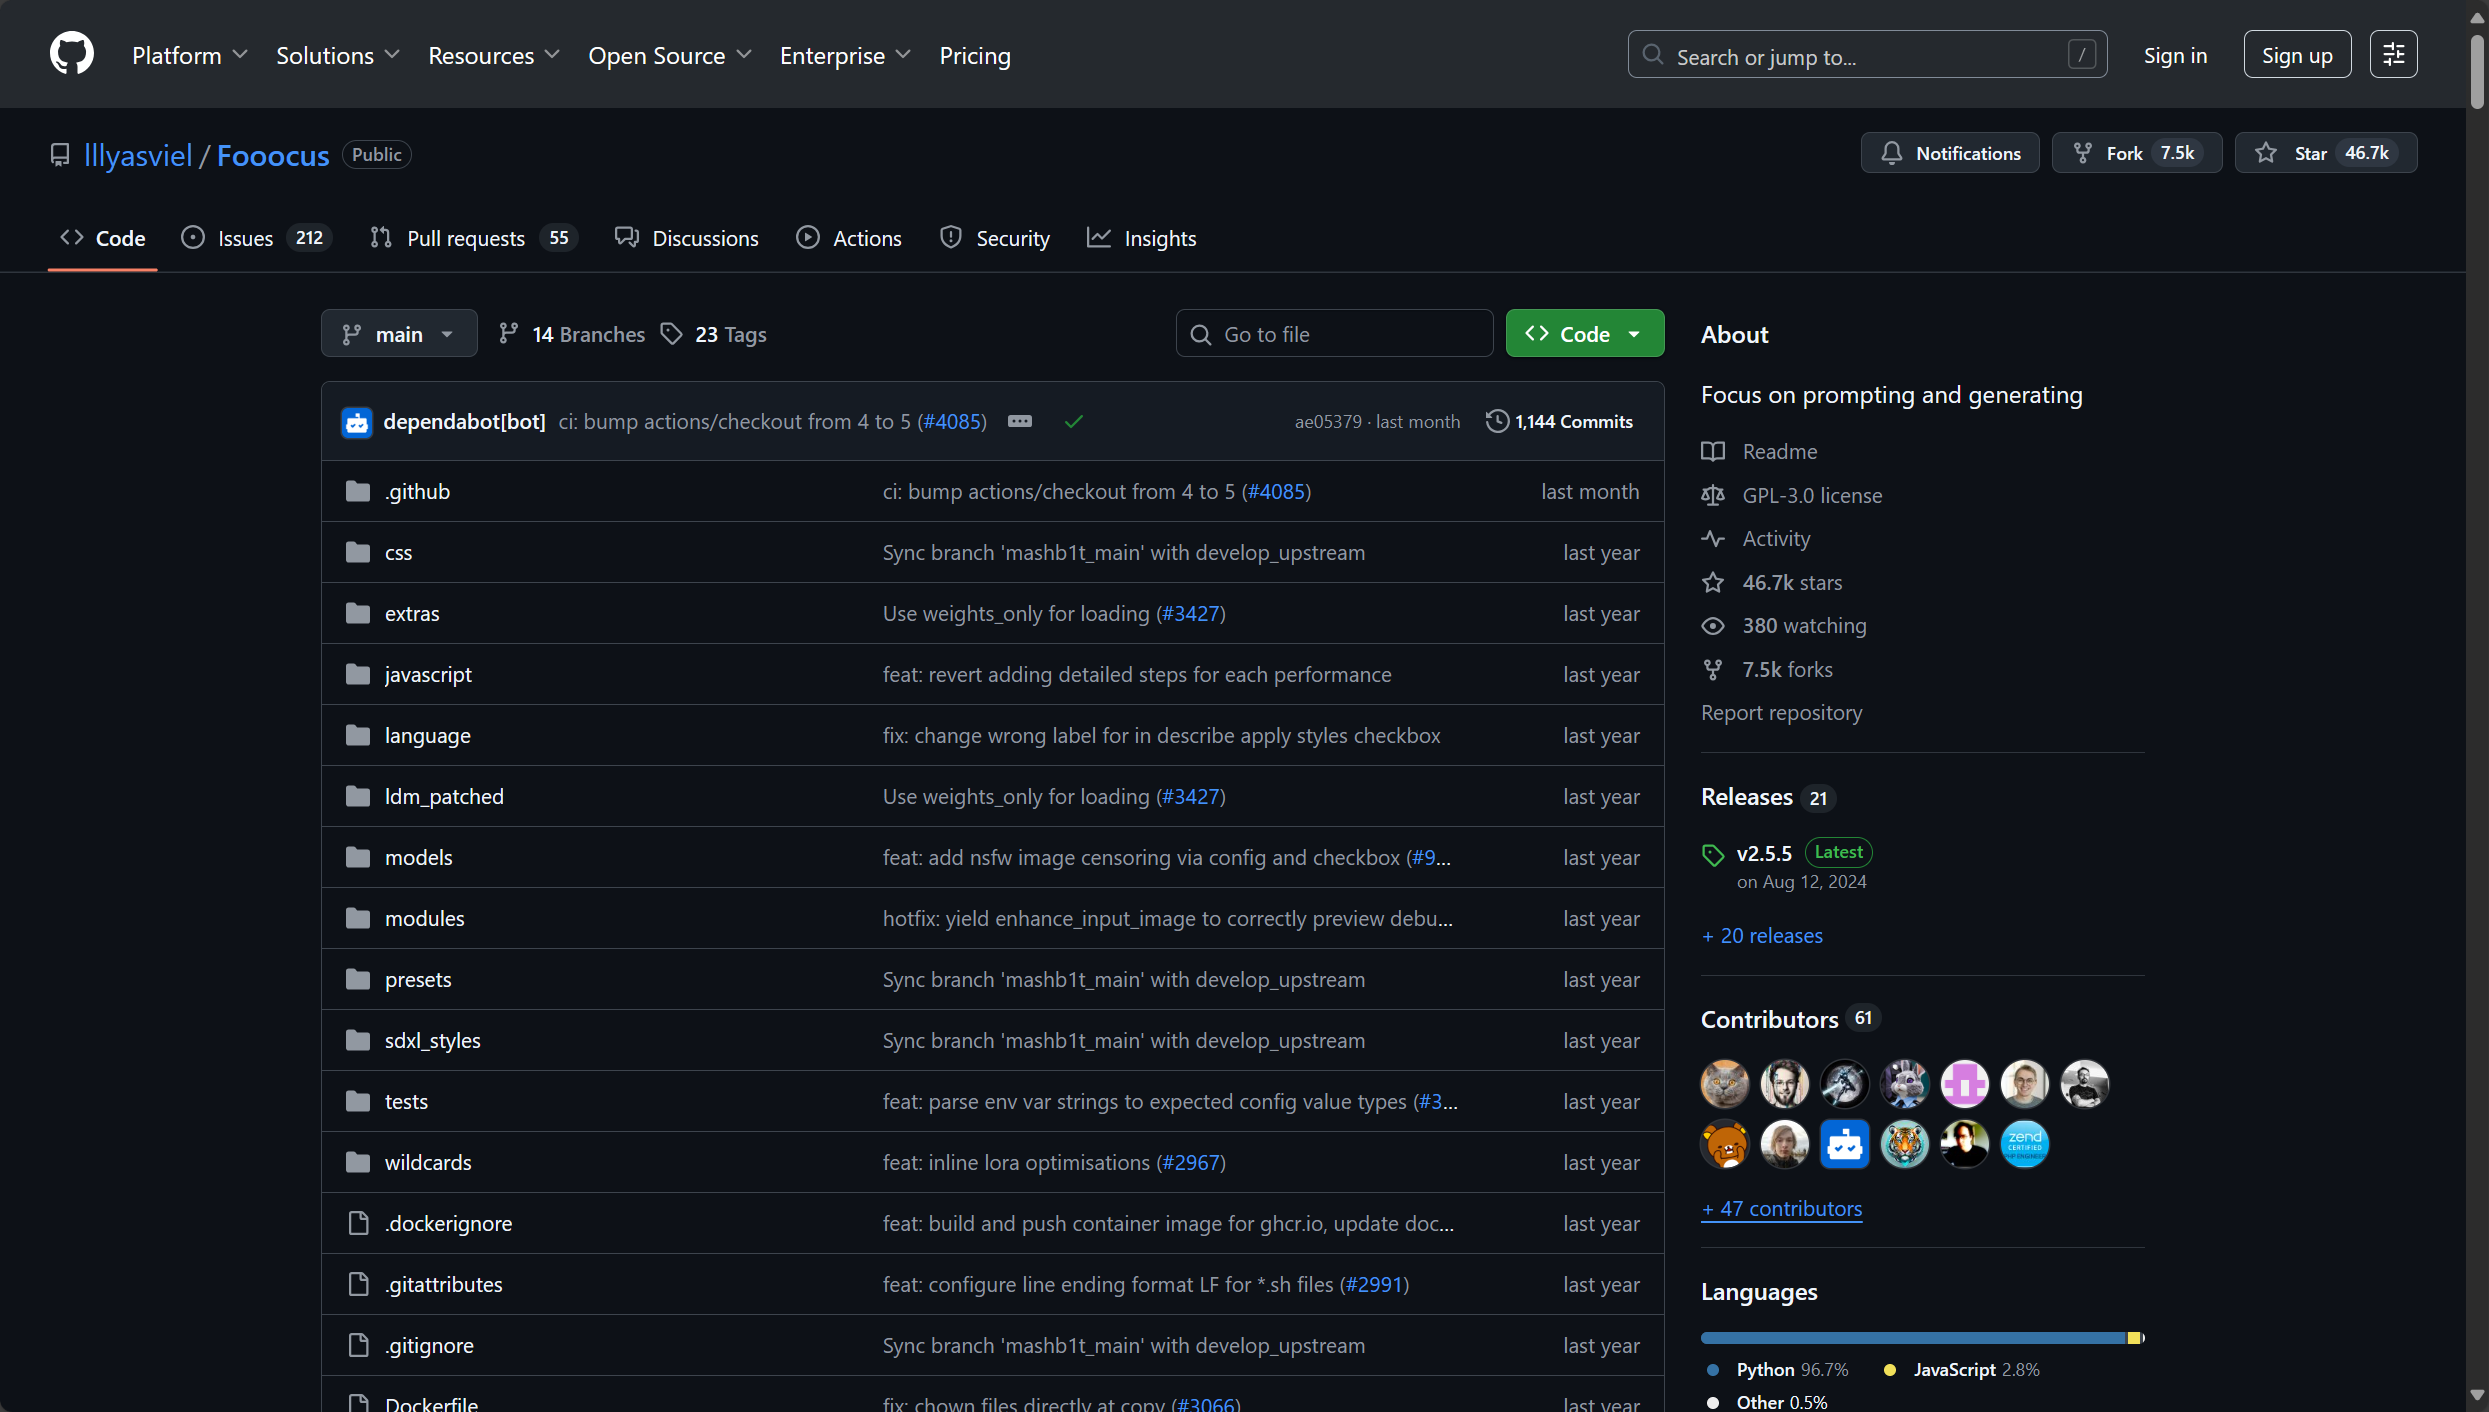Click the commit details ellipsis icon

[x=1019, y=421]
